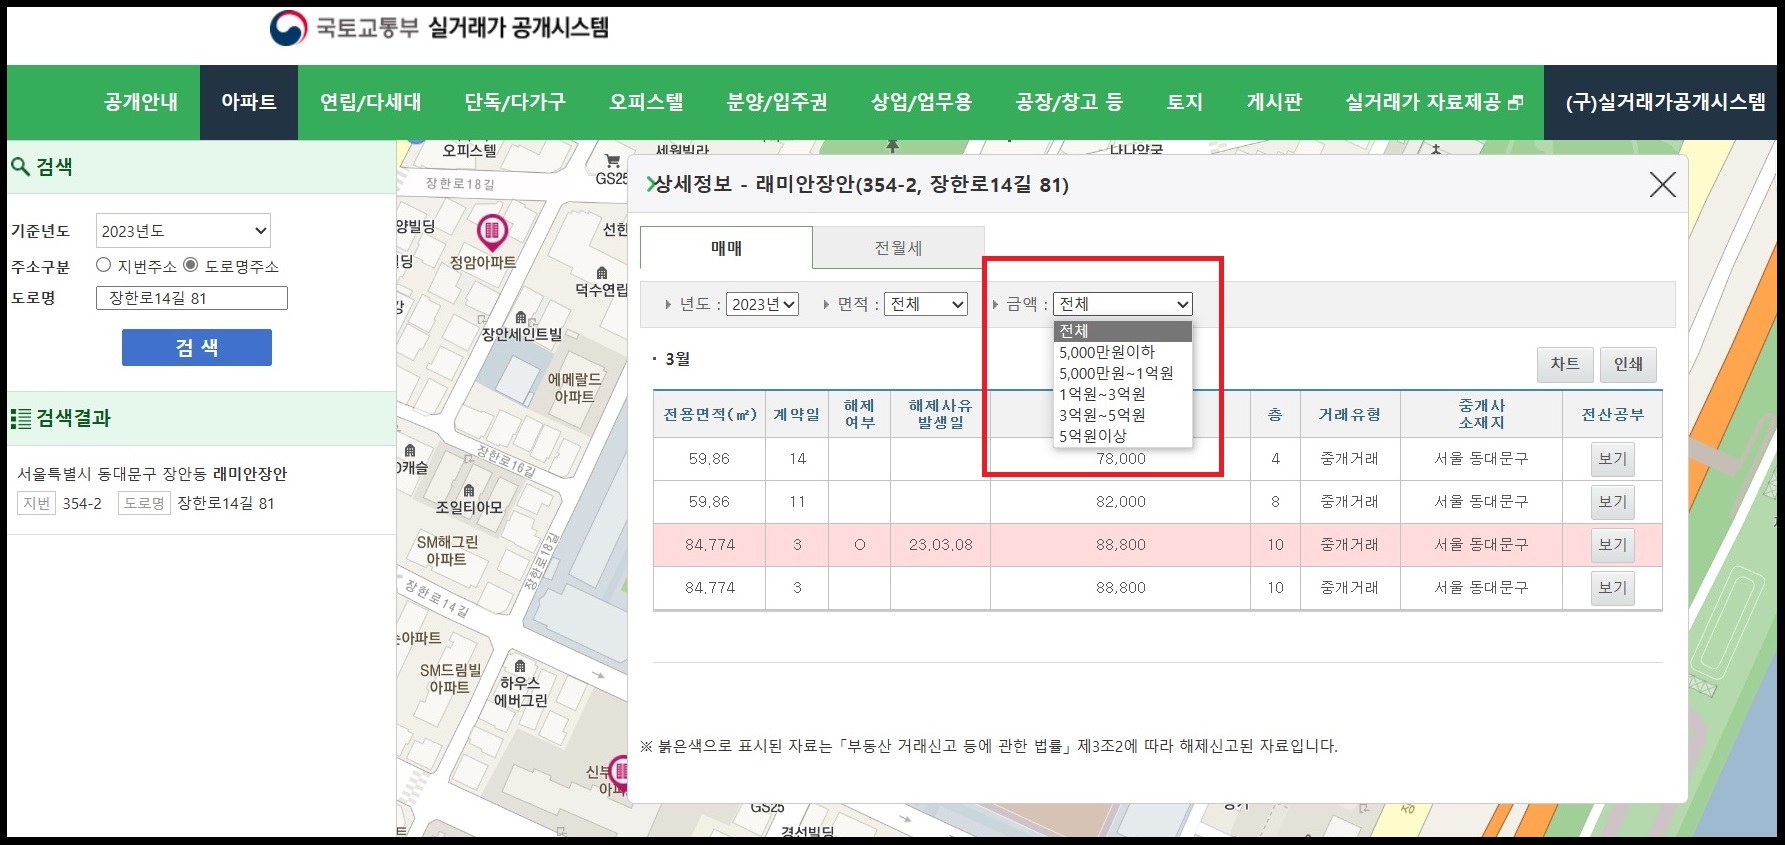Open the 공장/창고 등 menu

click(x=1069, y=102)
